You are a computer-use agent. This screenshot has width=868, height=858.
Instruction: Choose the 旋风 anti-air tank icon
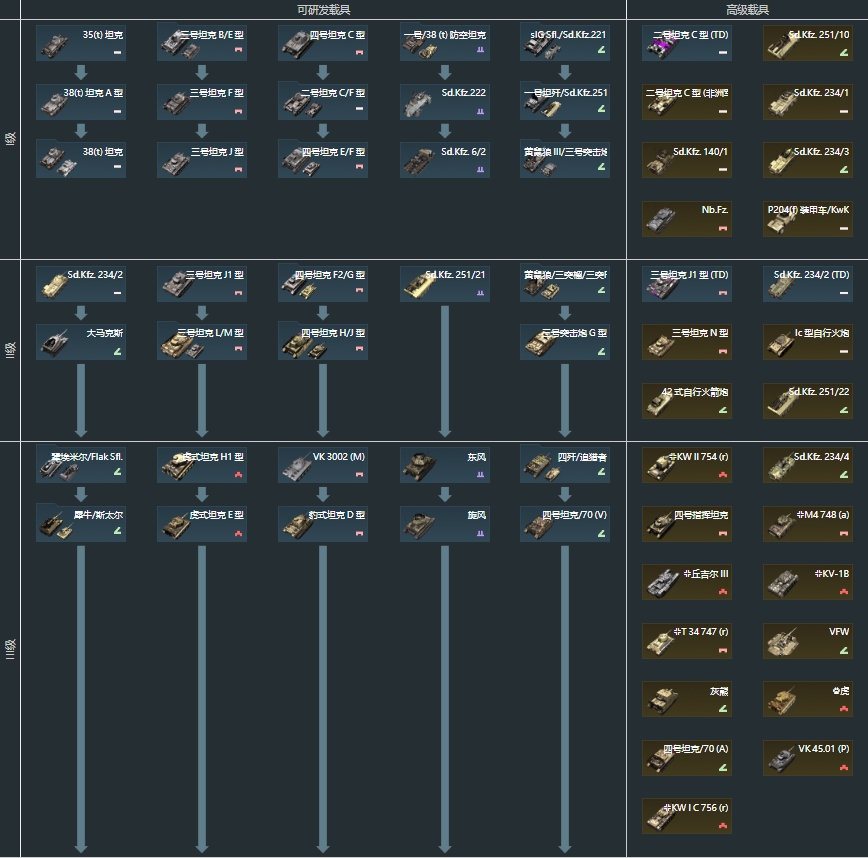pyautogui.click(x=418, y=526)
